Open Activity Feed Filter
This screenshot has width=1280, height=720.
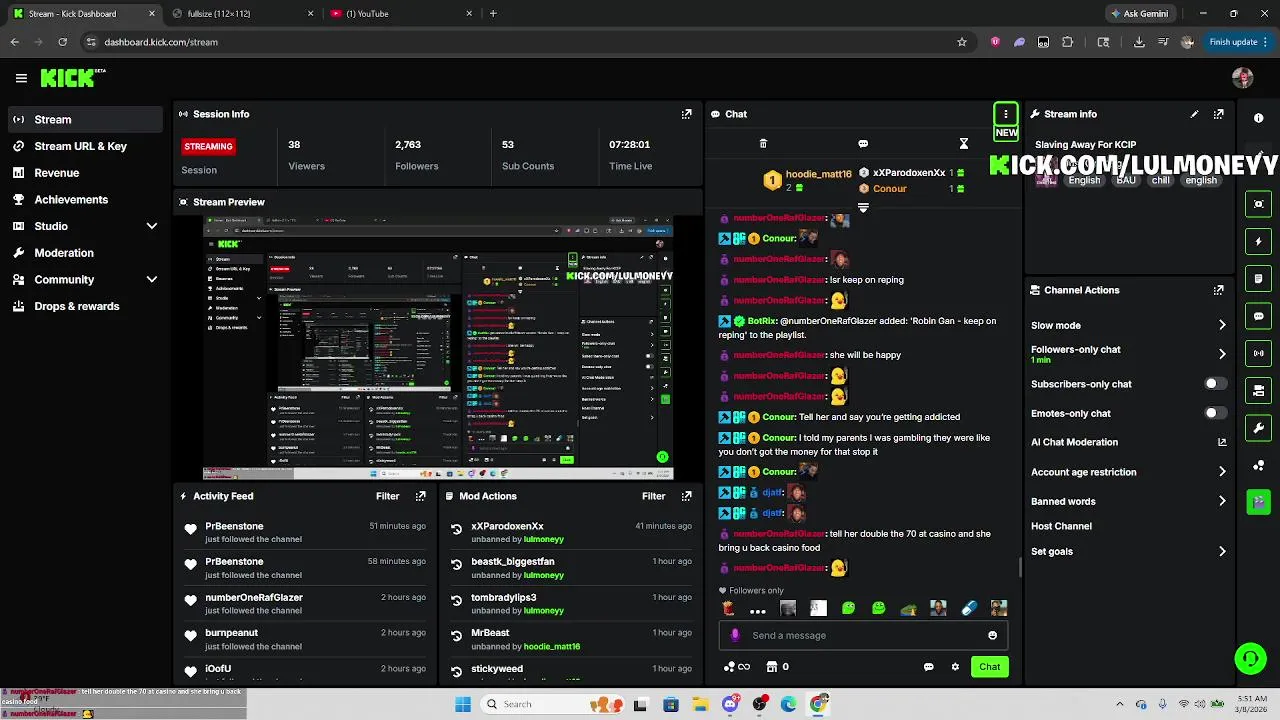[x=387, y=496]
